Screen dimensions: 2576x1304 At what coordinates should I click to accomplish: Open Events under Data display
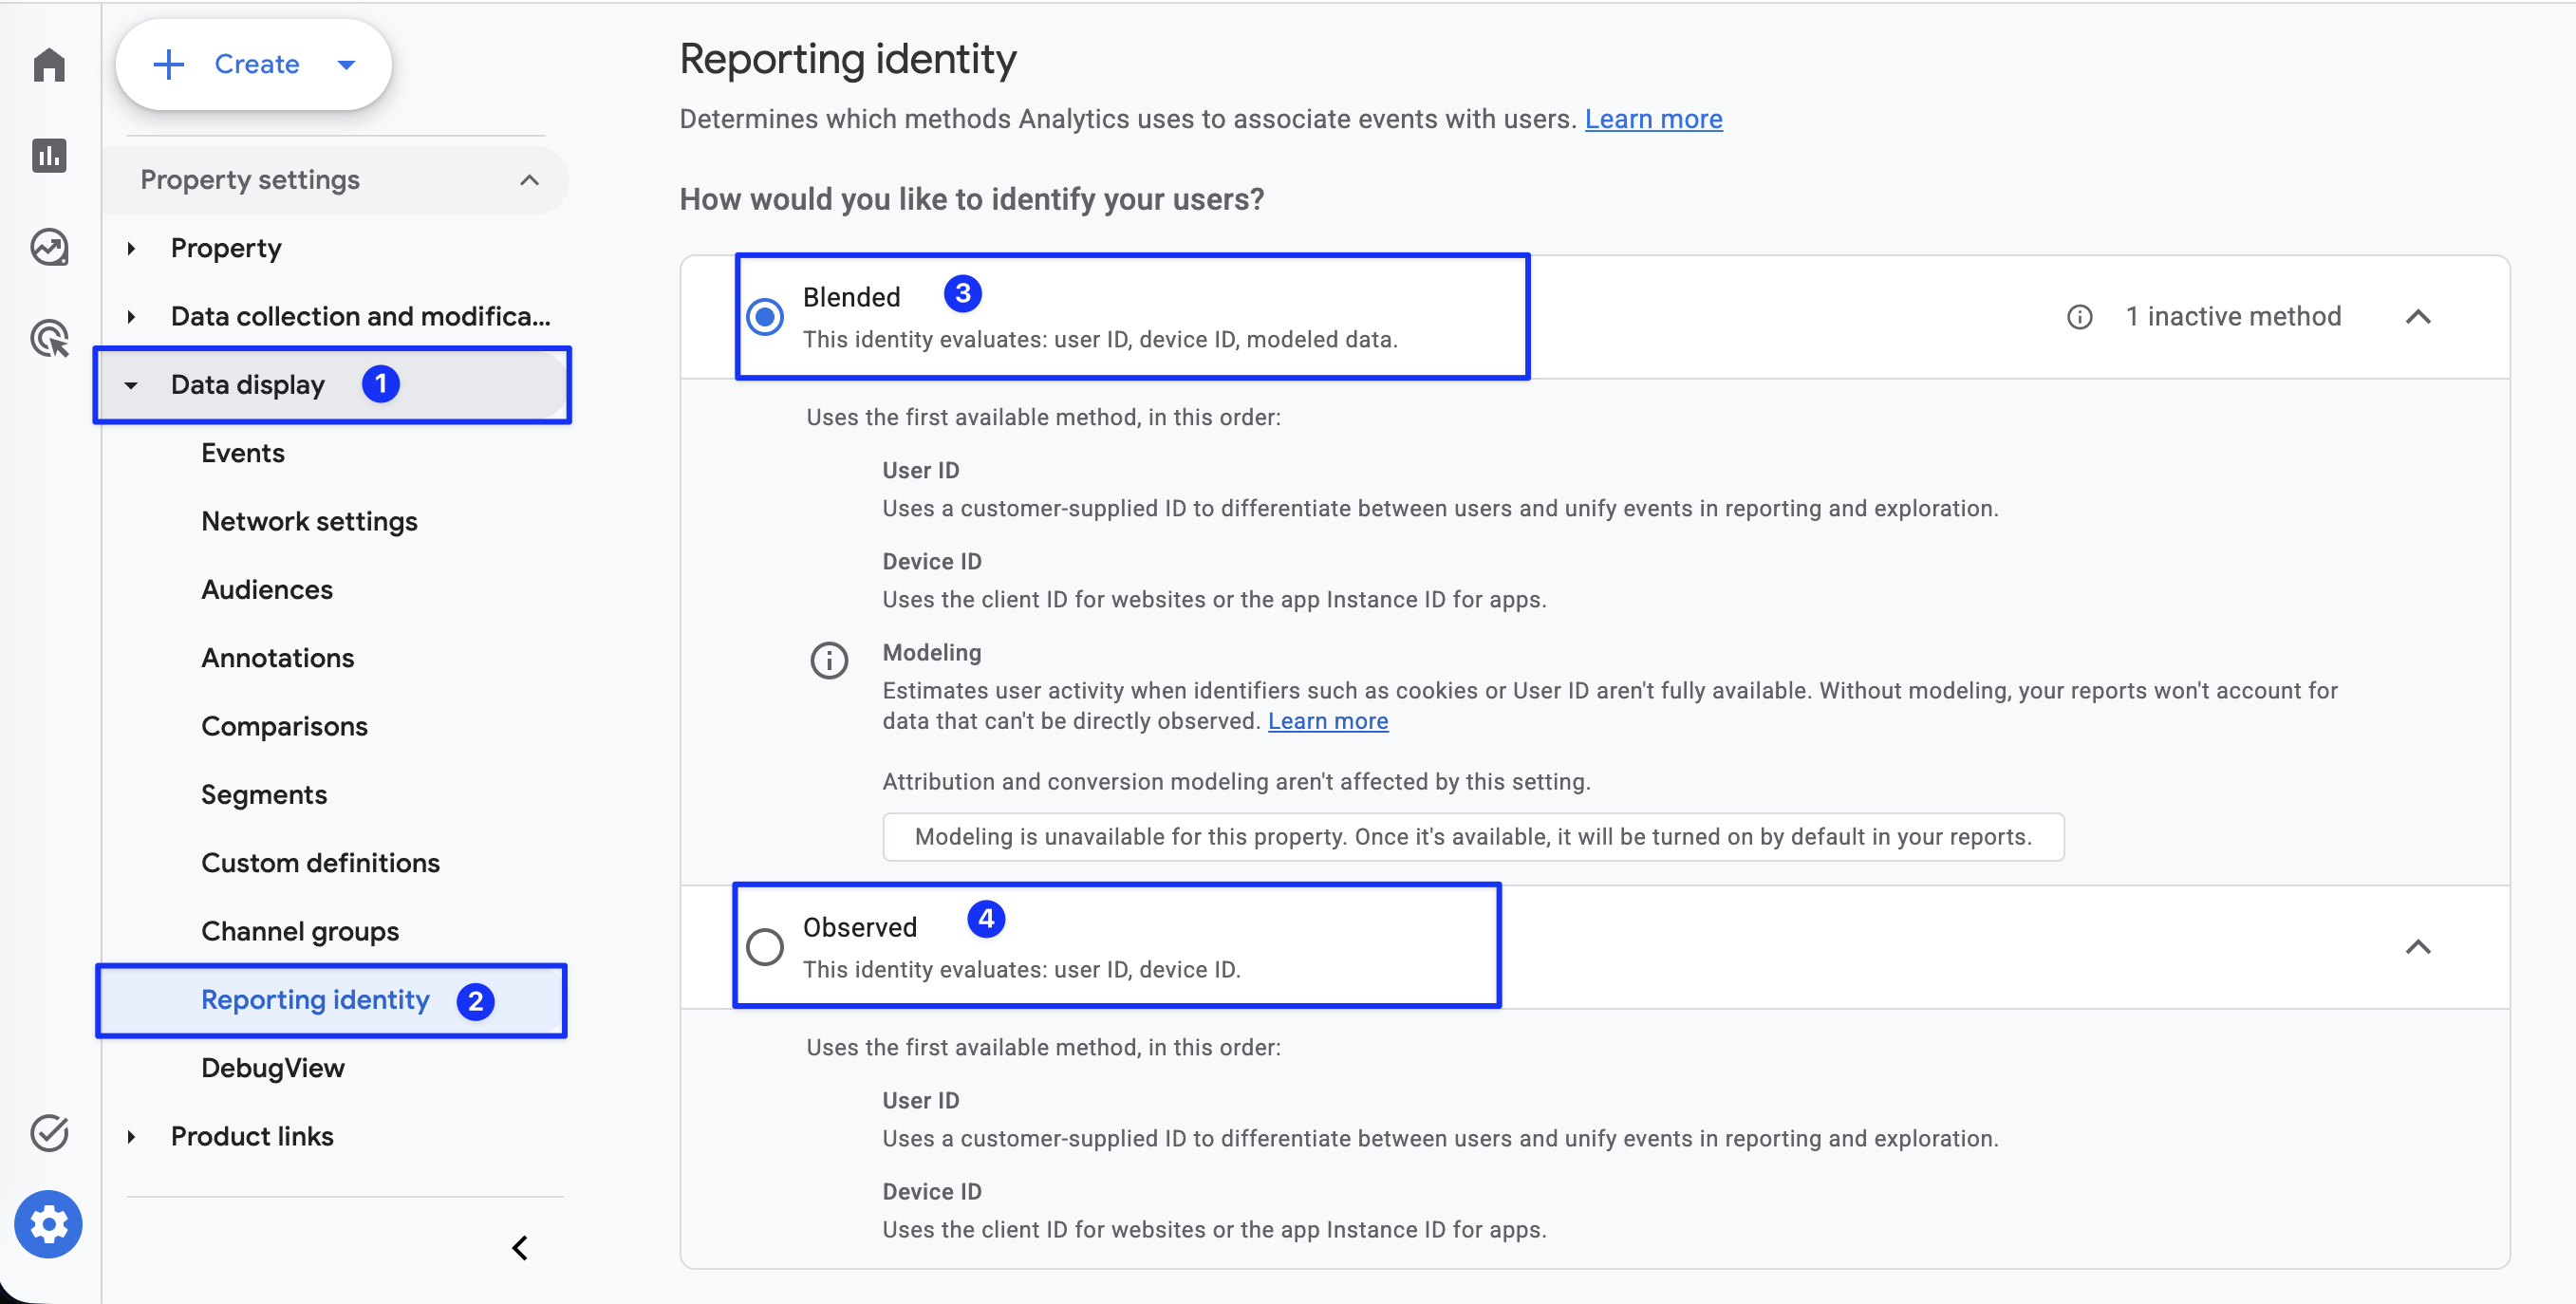click(243, 453)
